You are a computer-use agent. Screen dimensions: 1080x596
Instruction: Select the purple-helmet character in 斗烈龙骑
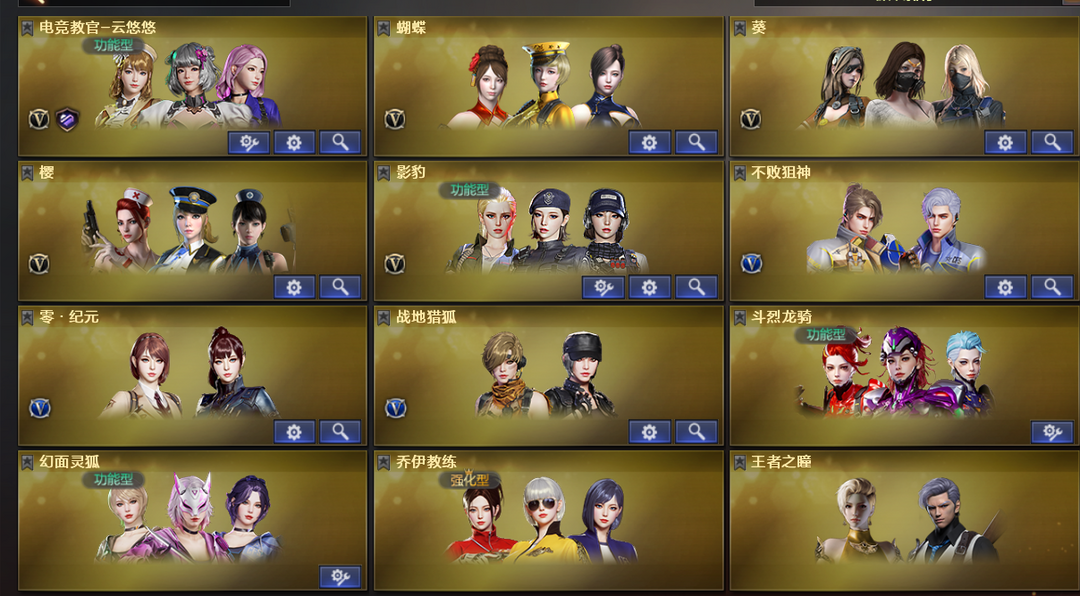pyautogui.click(x=904, y=371)
